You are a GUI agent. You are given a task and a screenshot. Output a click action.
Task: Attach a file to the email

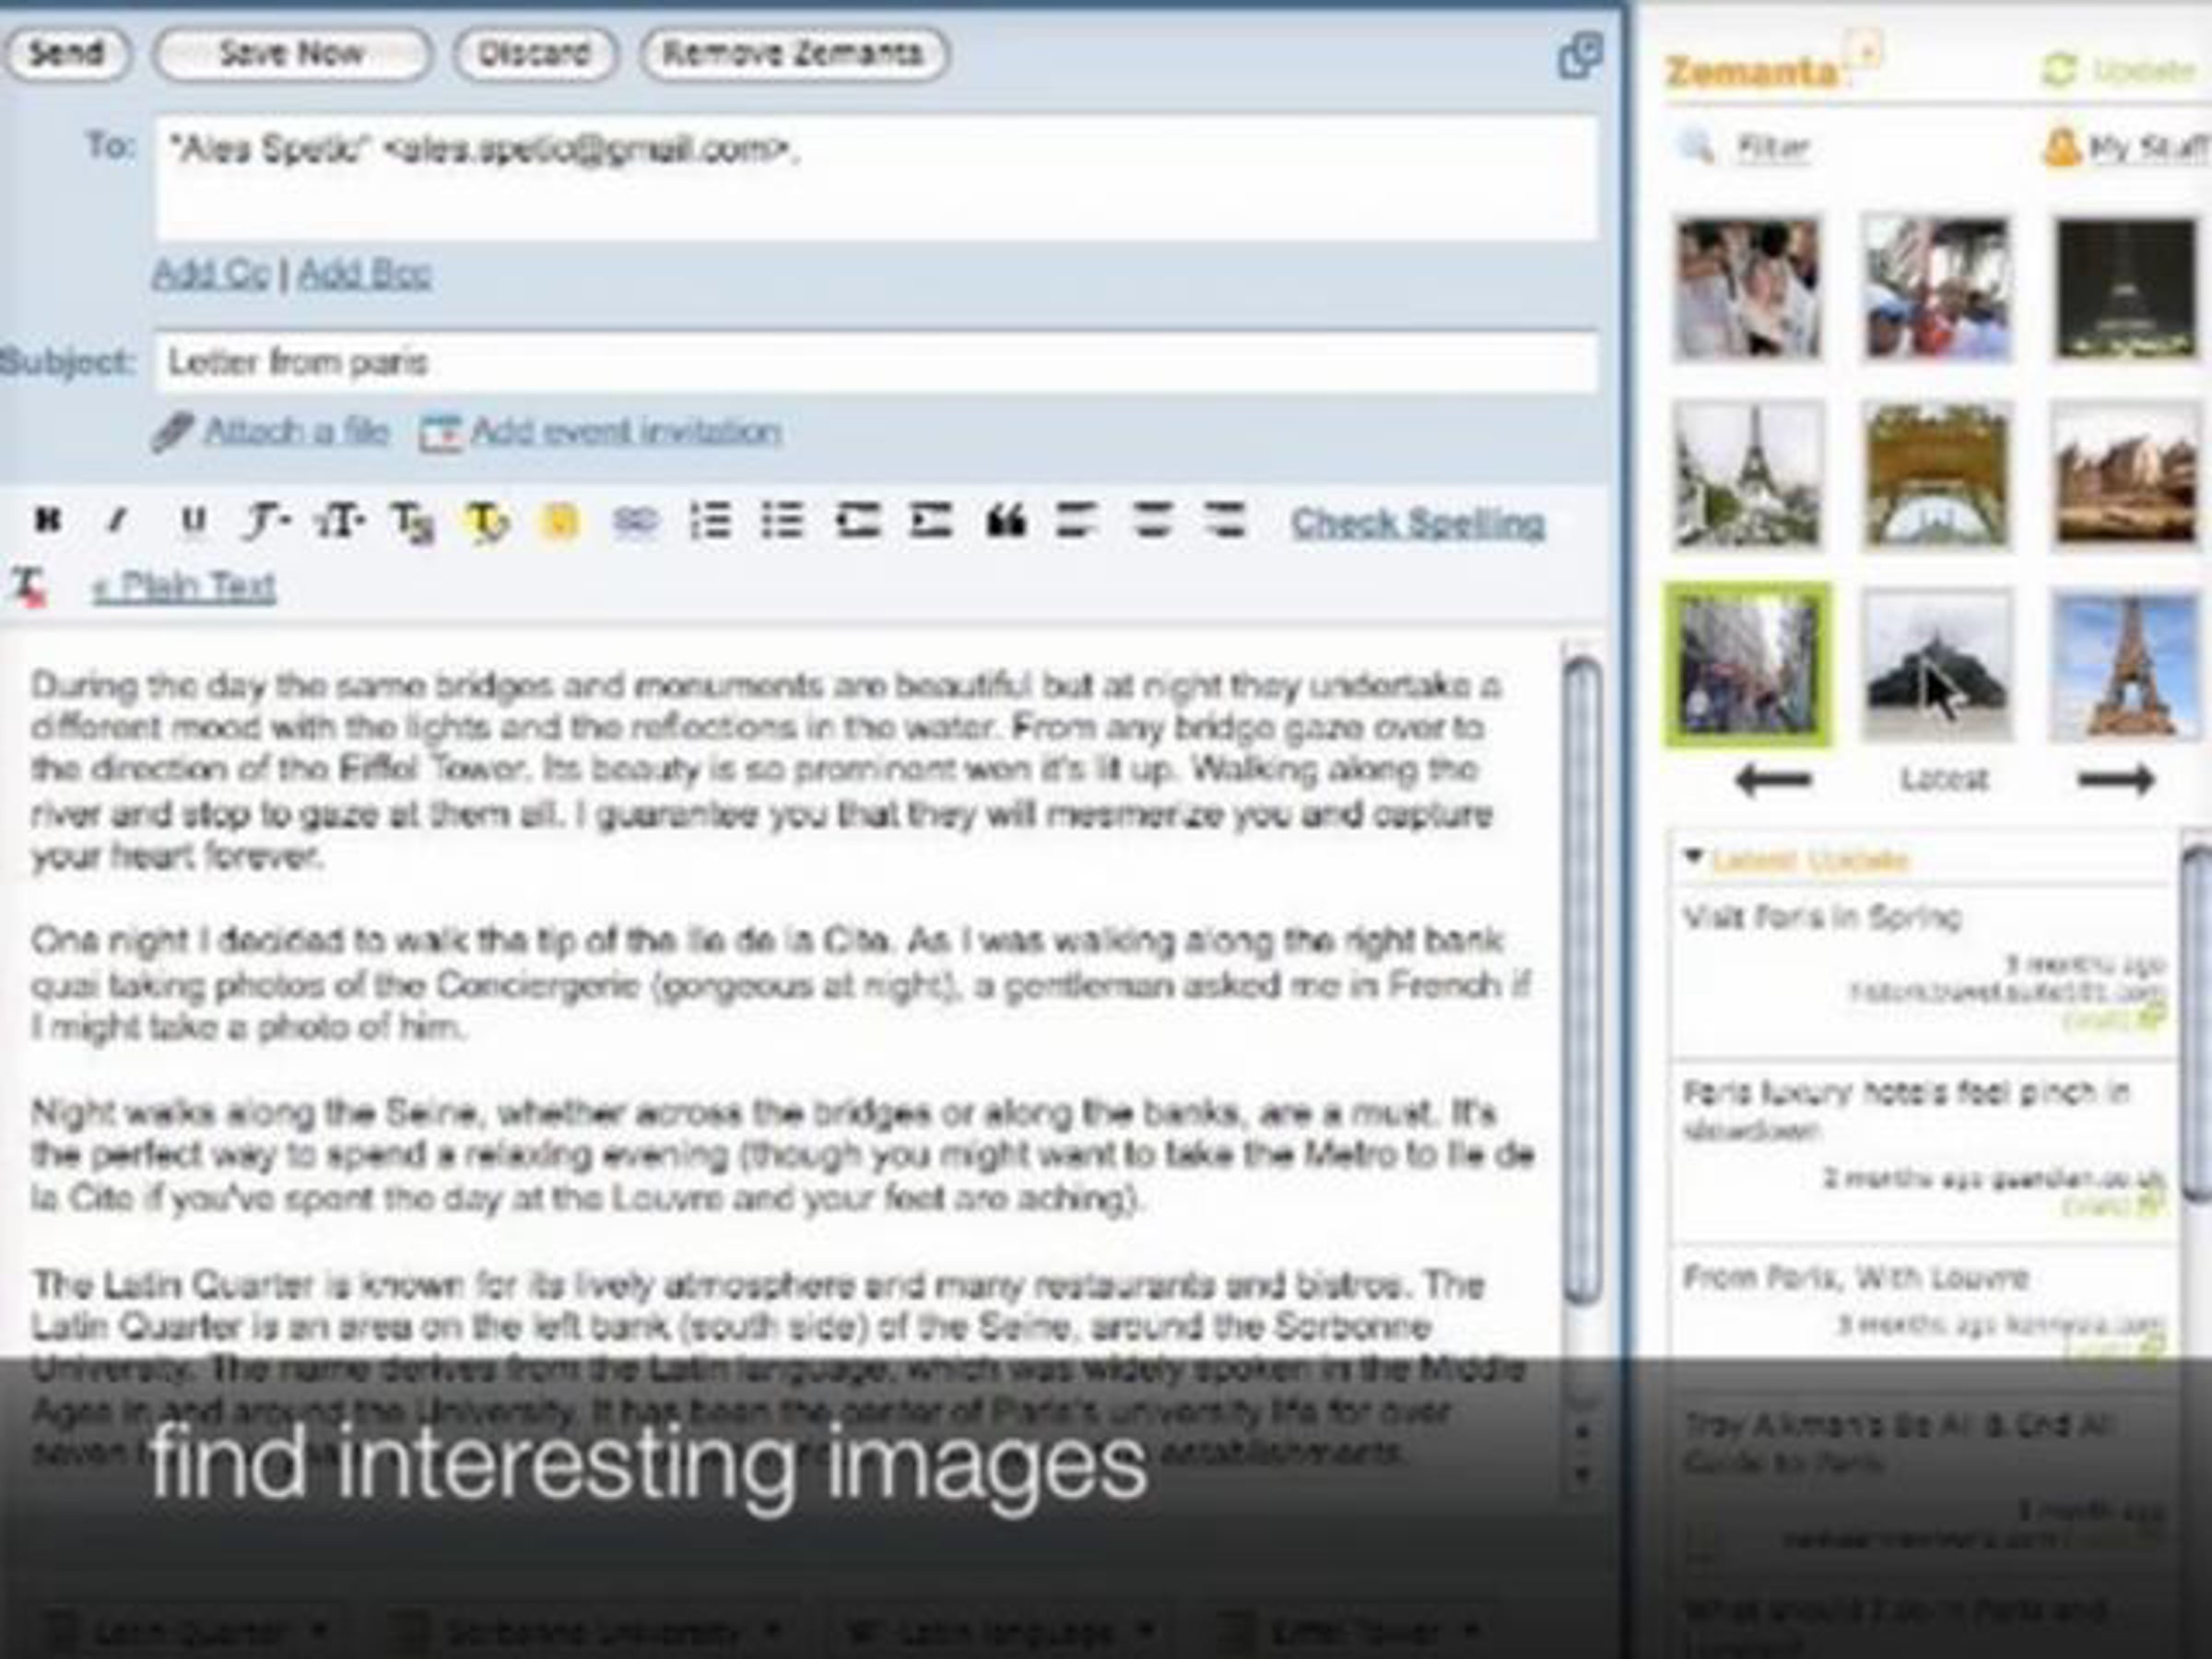point(296,432)
